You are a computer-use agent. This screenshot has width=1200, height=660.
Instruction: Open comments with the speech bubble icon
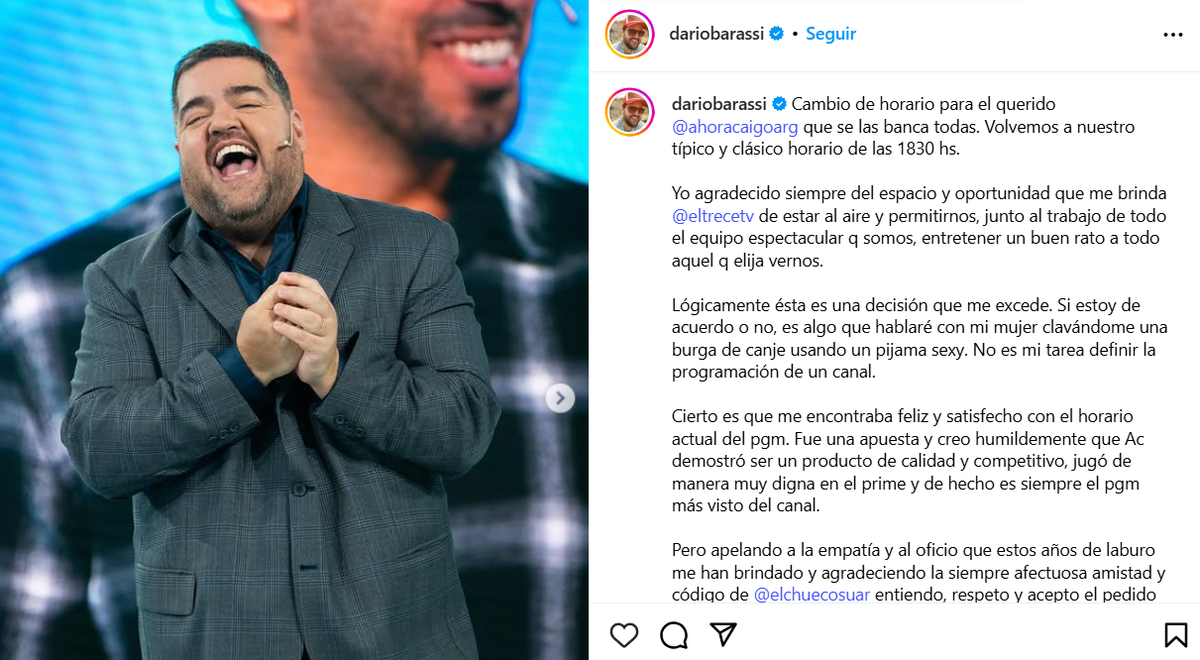[x=674, y=635]
